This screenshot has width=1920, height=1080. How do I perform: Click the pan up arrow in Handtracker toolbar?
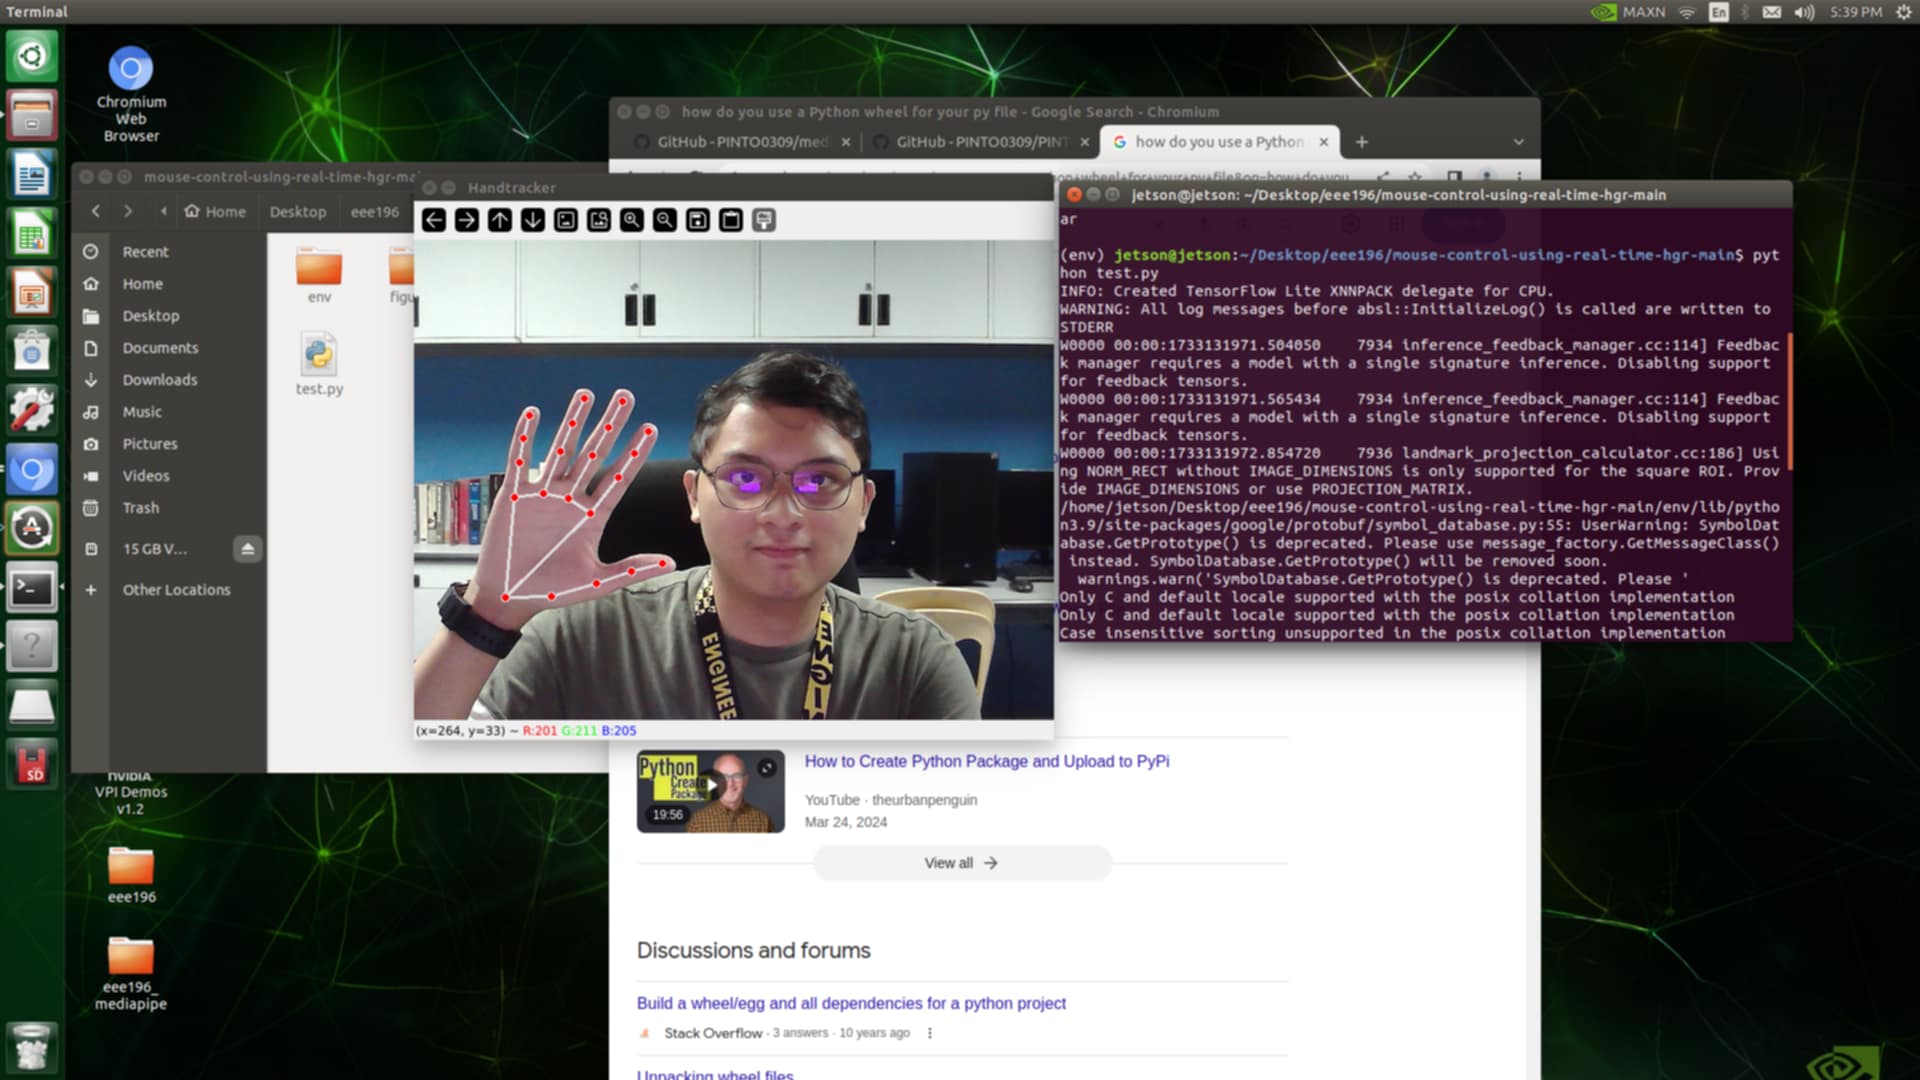point(500,220)
